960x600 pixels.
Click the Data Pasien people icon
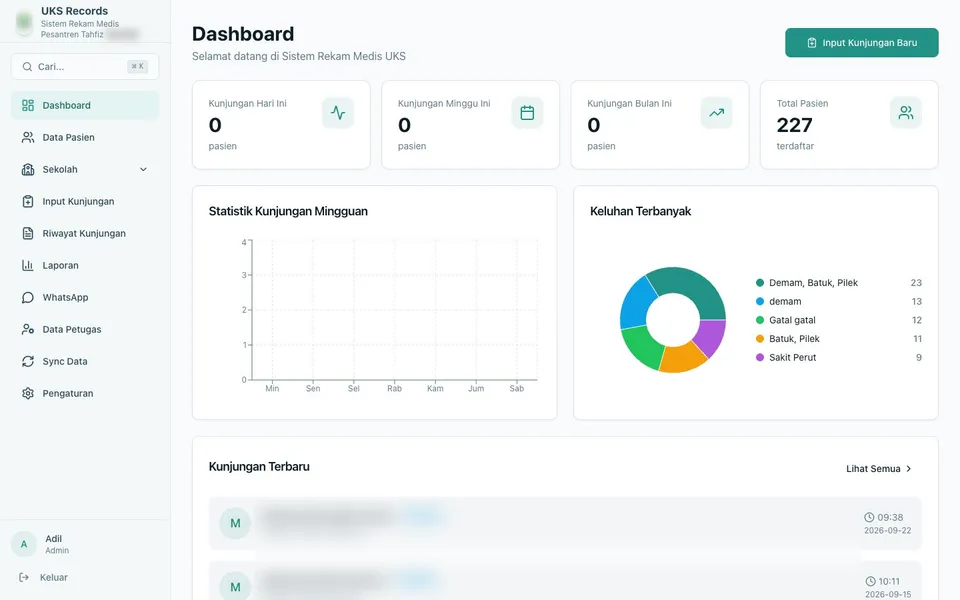click(x=28, y=137)
